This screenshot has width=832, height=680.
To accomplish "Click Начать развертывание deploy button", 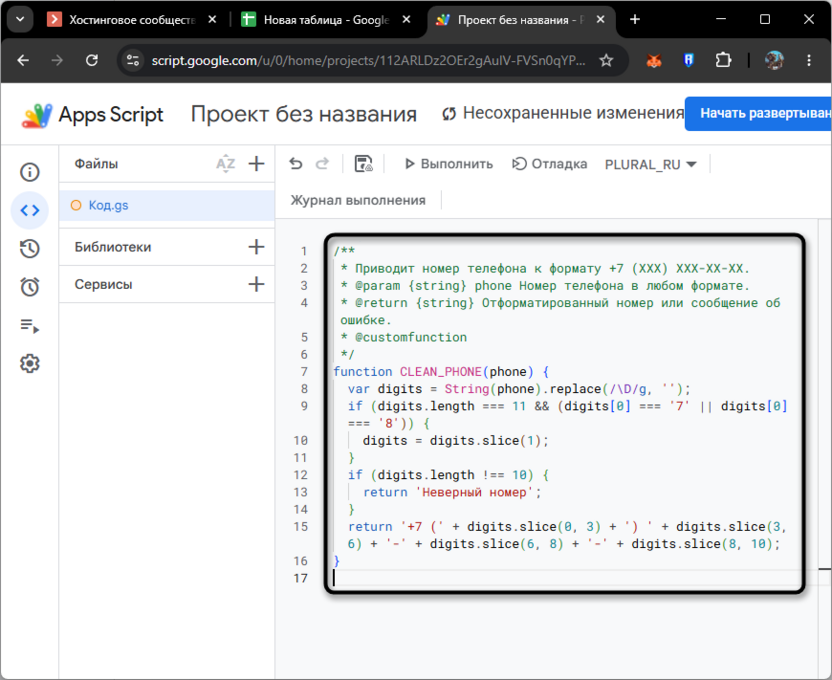I will tap(758, 114).
